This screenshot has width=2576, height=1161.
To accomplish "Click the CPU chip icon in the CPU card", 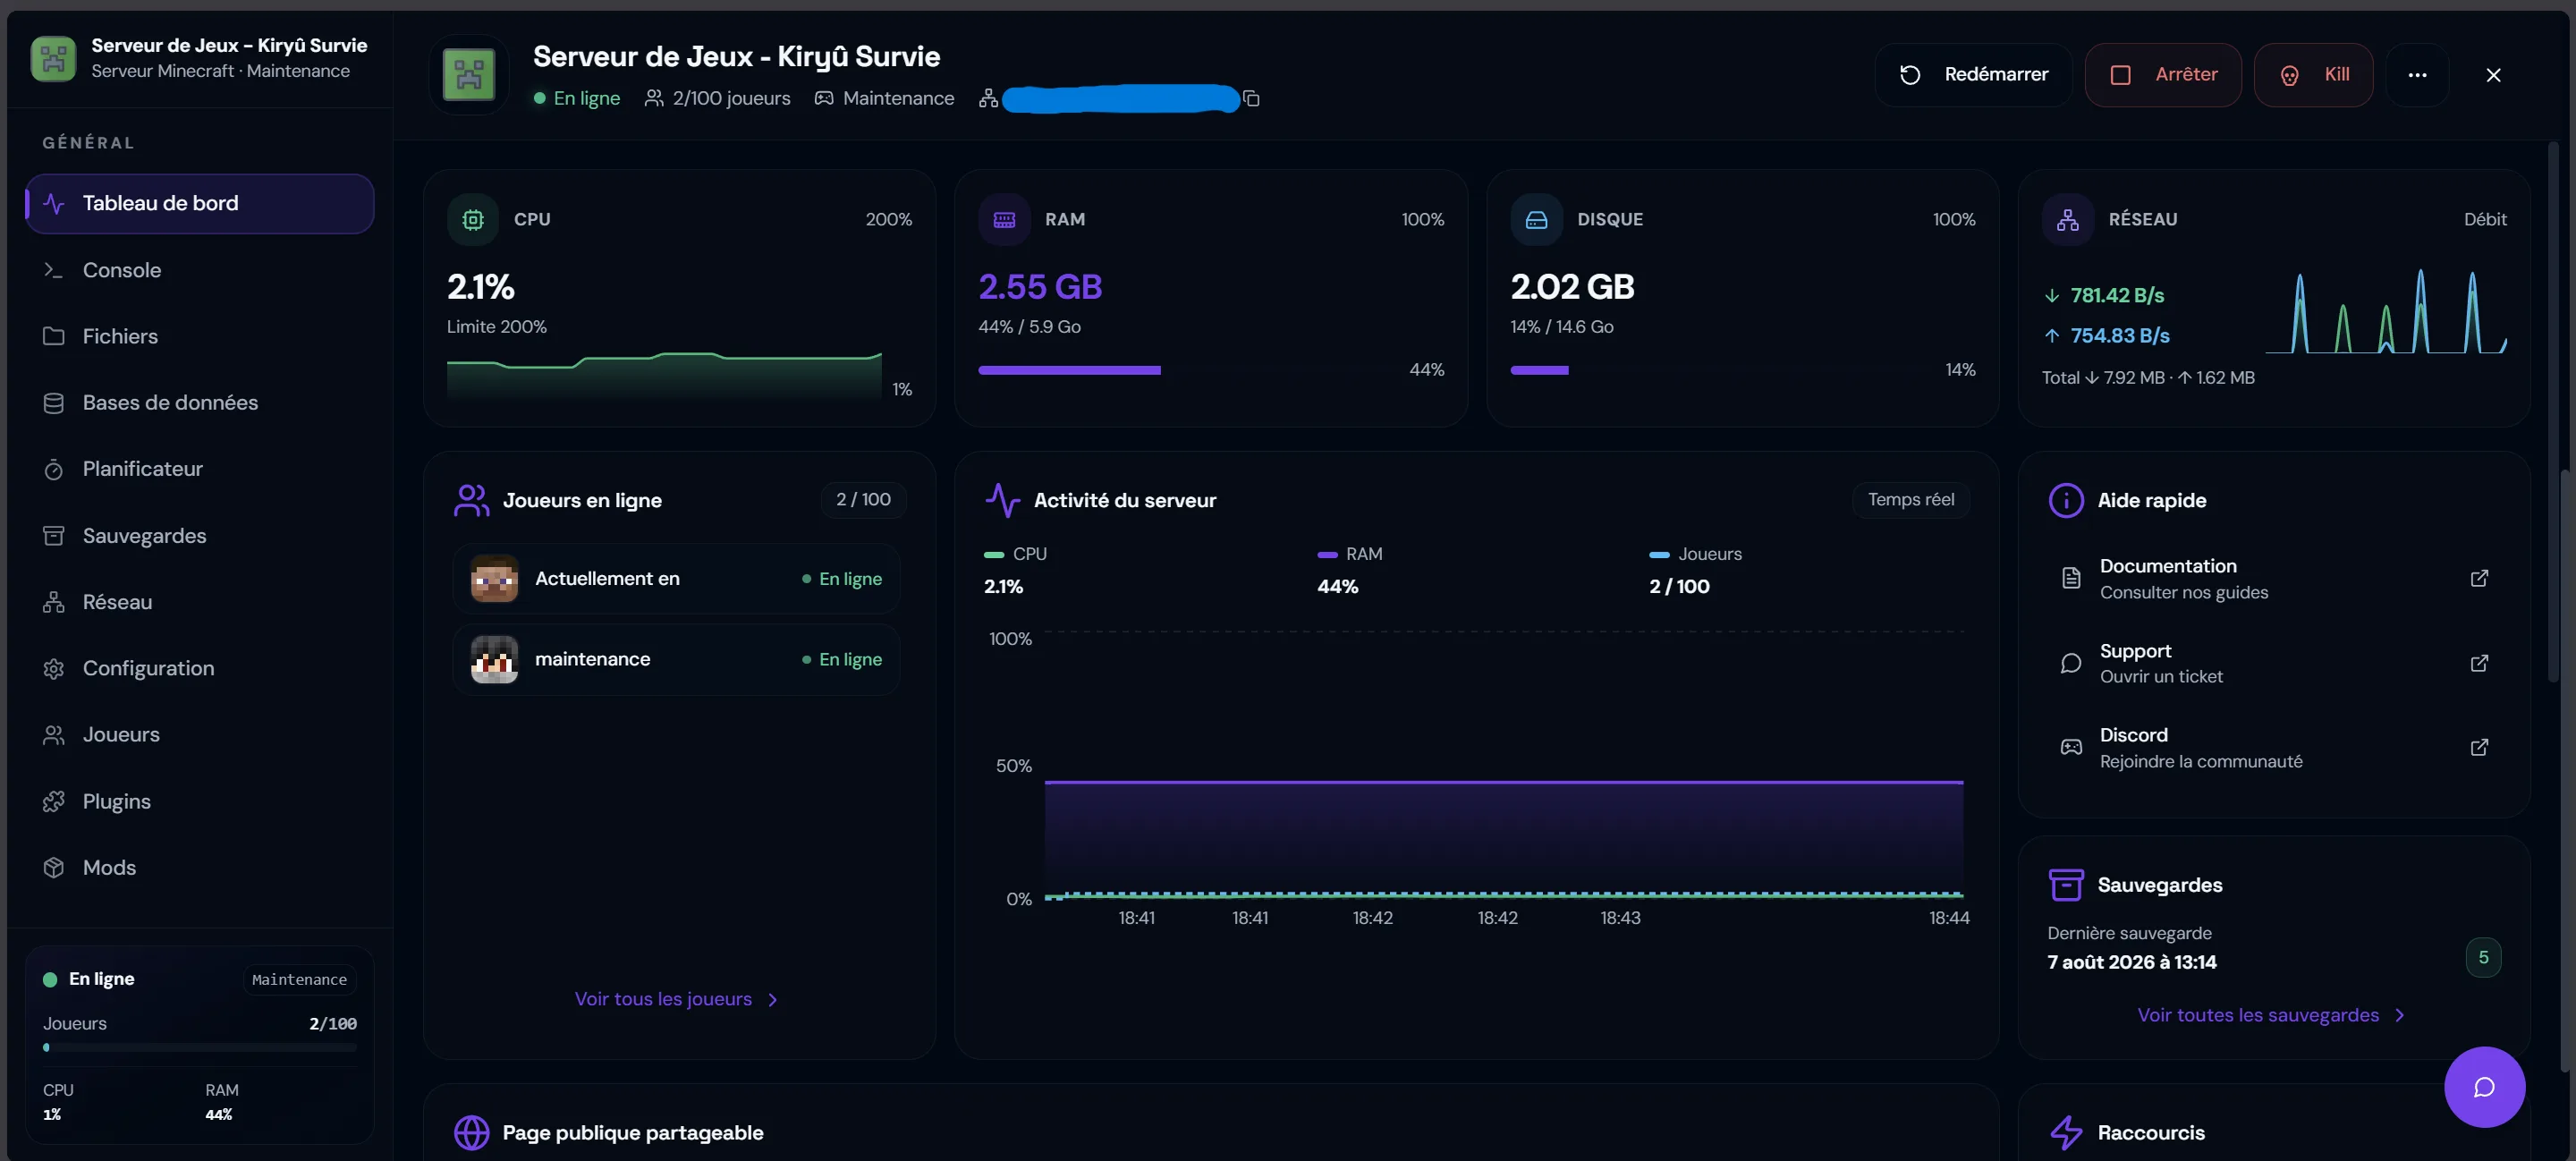I will point(473,219).
